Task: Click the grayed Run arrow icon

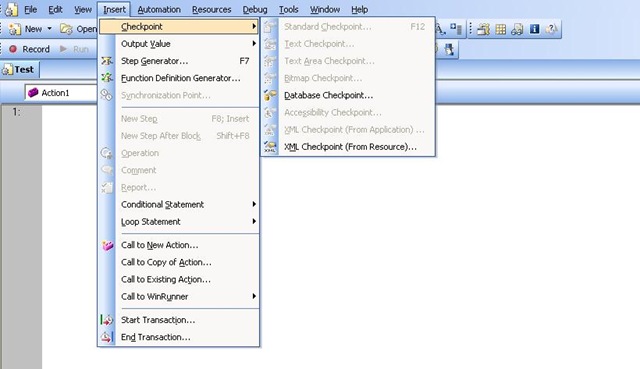Action: pos(63,49)
